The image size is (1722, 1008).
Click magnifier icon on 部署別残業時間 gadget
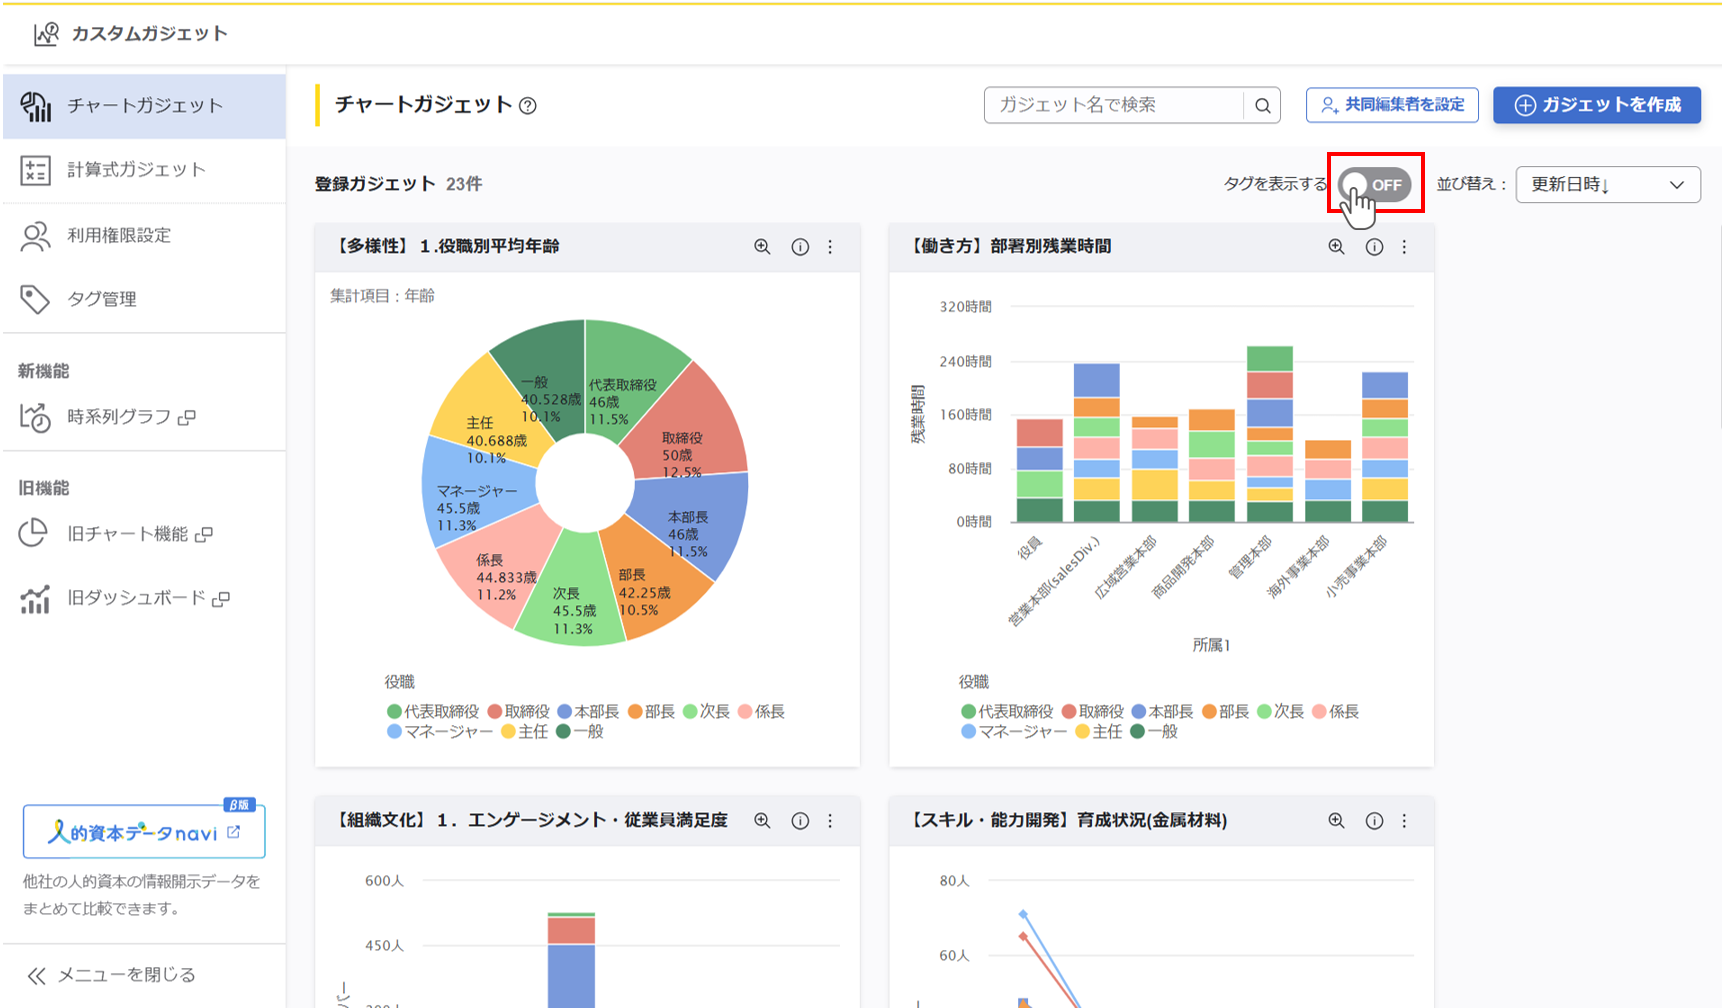pos(1336,247)
